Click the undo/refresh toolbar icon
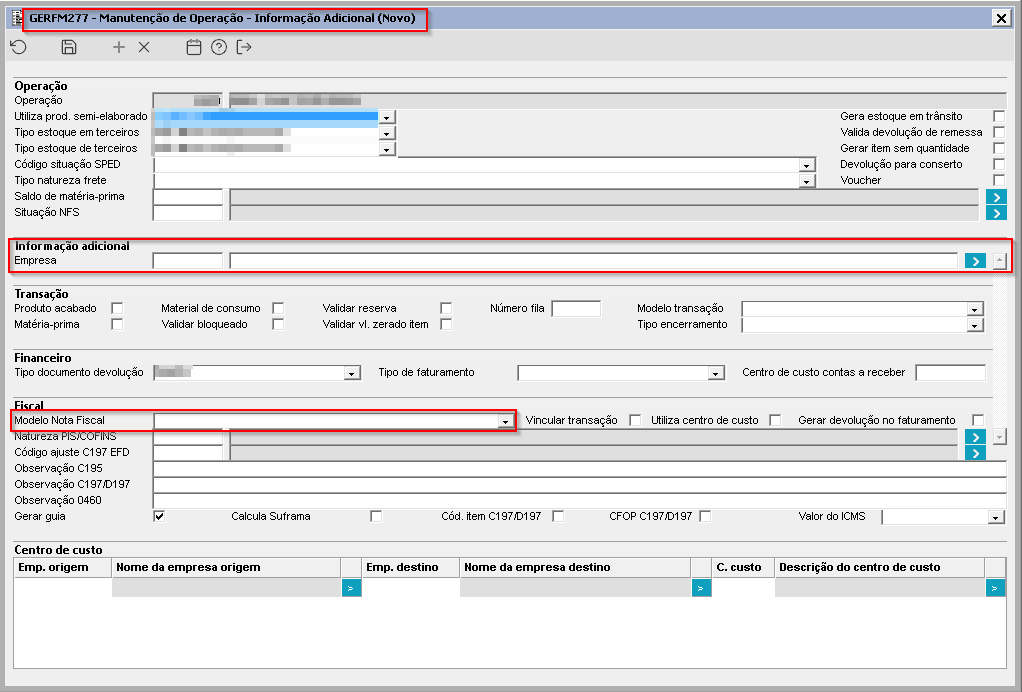Viewport: 1022px width, 692px height. (x=19, y=47)
